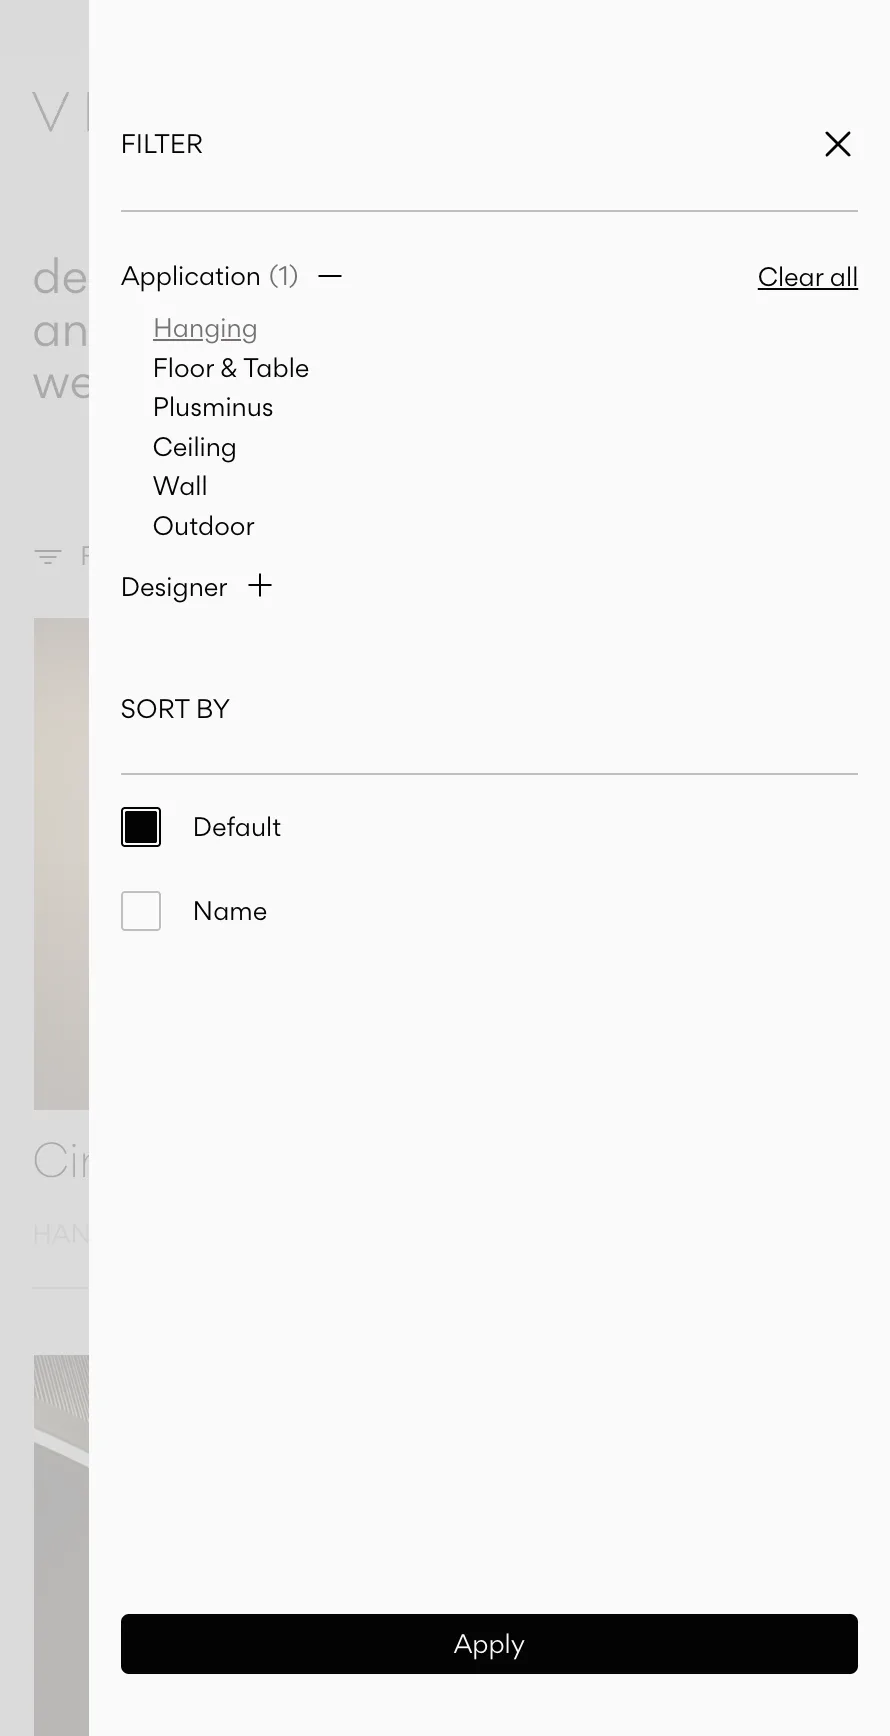Click the Designer section label
The image size is (890, 1736).
(x=174, y=587)
